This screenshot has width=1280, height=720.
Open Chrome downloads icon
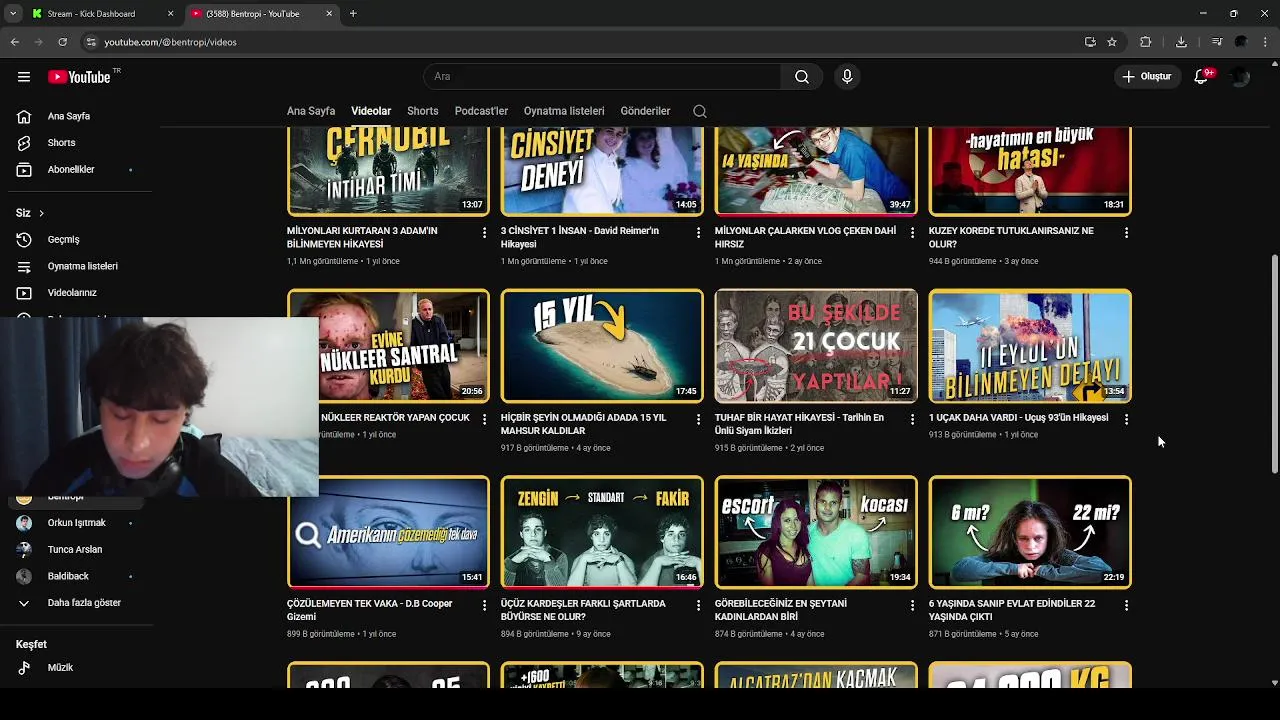tap(1181, 42)
